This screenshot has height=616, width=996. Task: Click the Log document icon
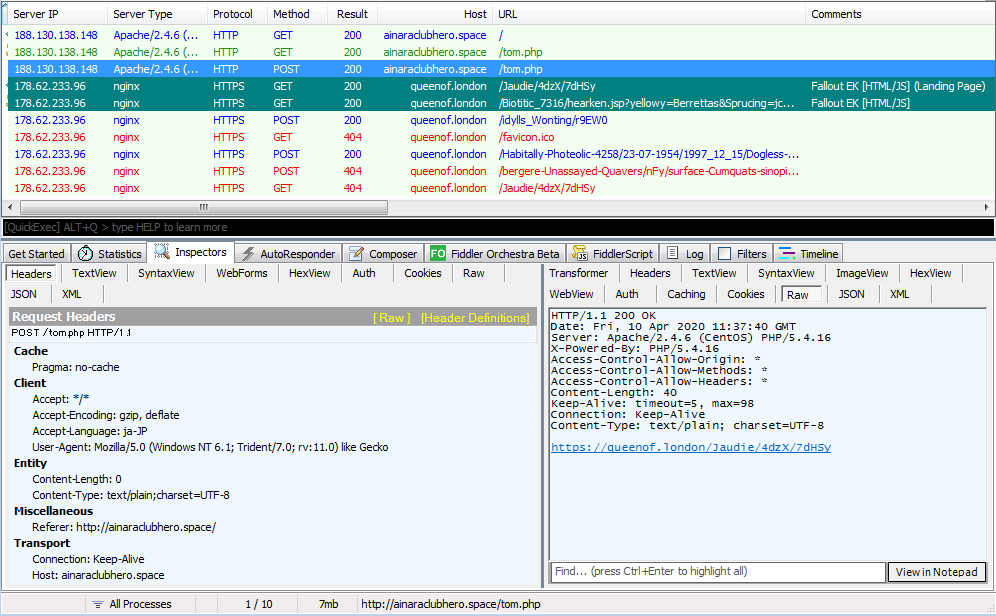coord(673,253)
